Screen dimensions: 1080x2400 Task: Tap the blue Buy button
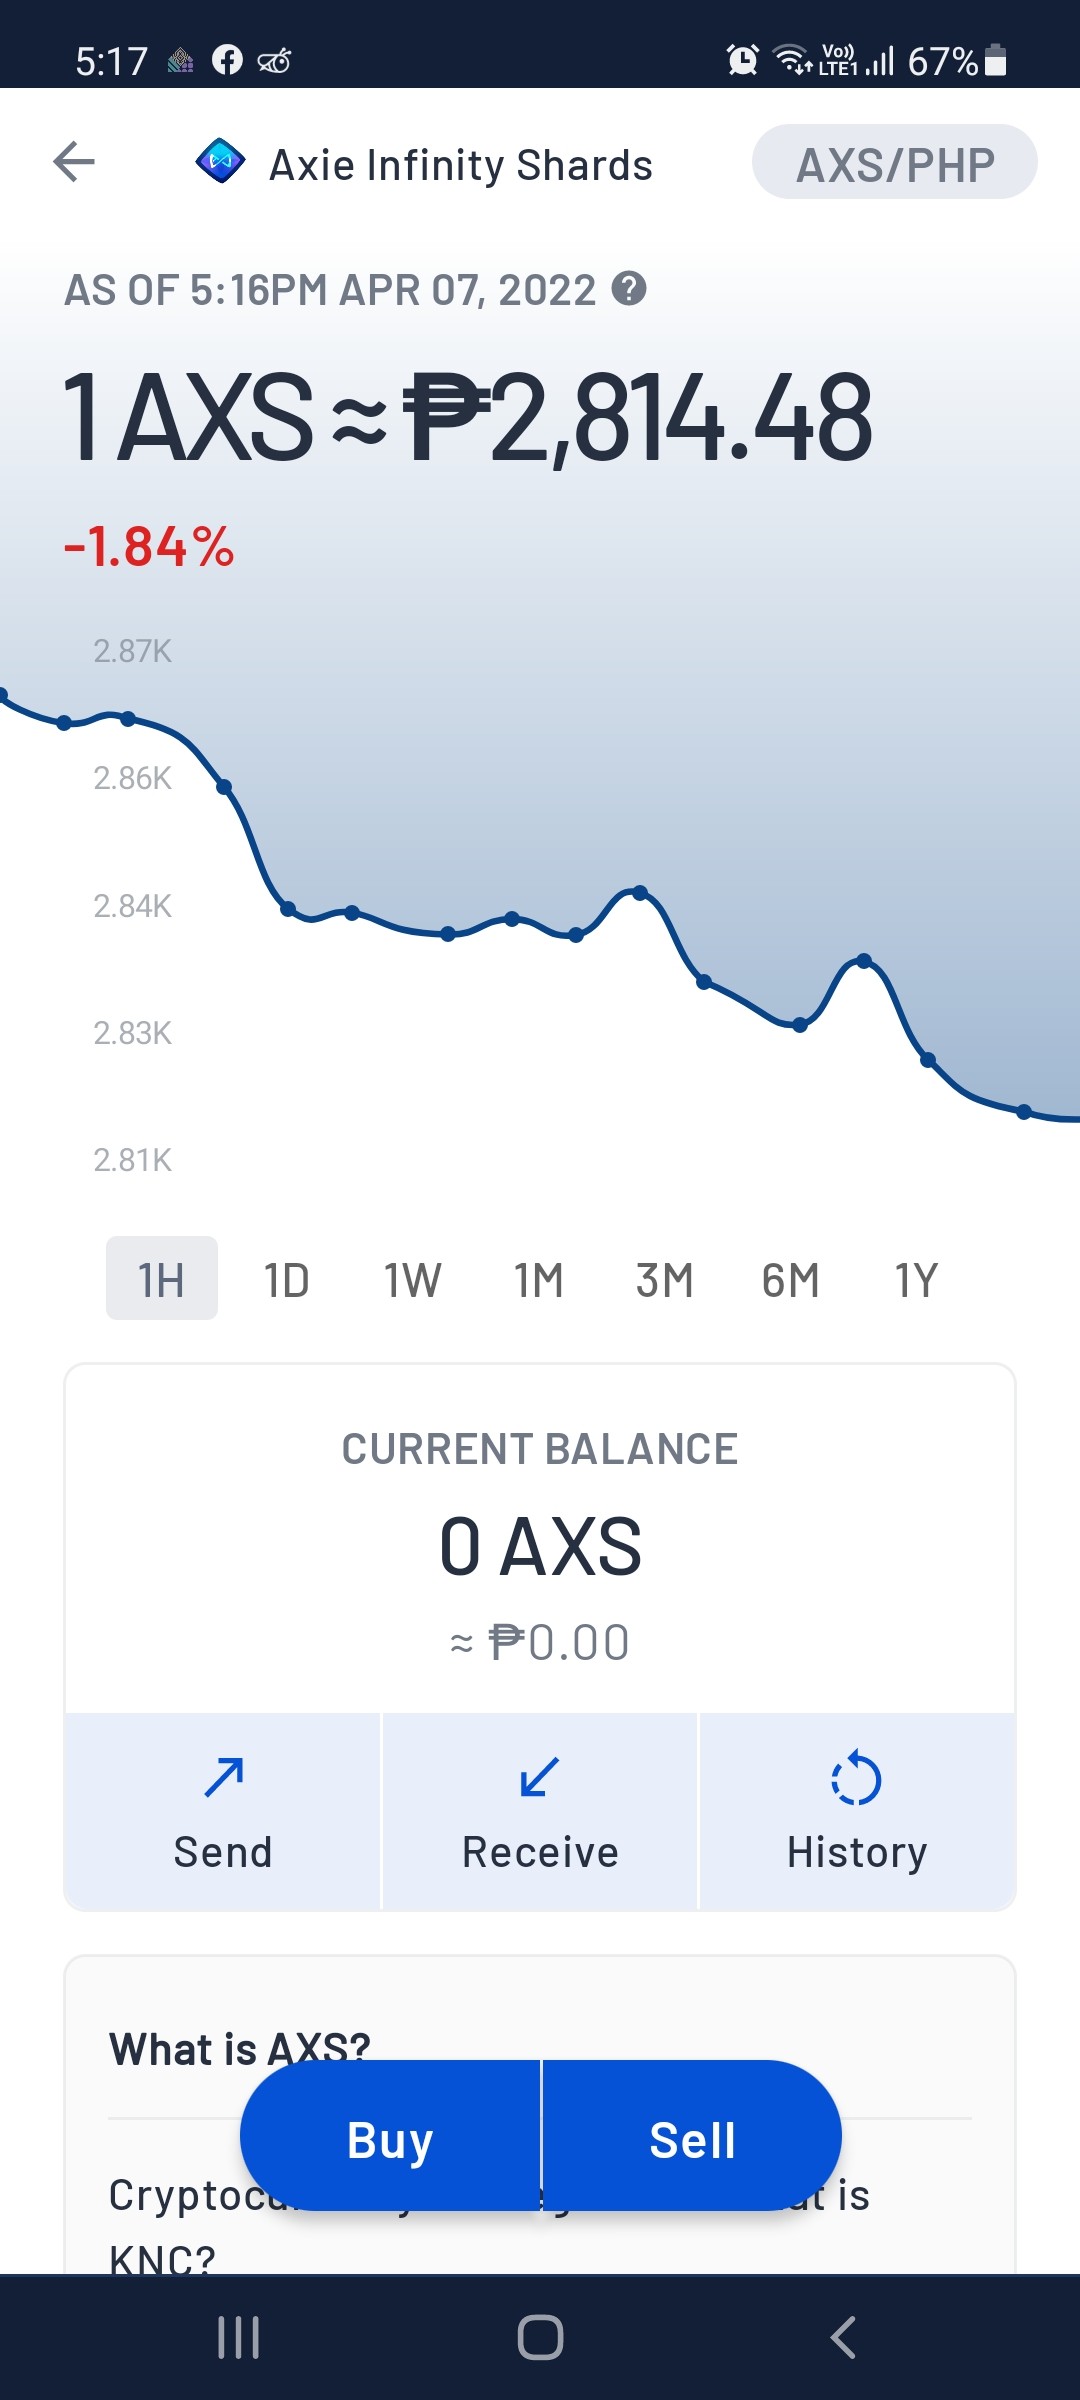(x=390, y=2136)
